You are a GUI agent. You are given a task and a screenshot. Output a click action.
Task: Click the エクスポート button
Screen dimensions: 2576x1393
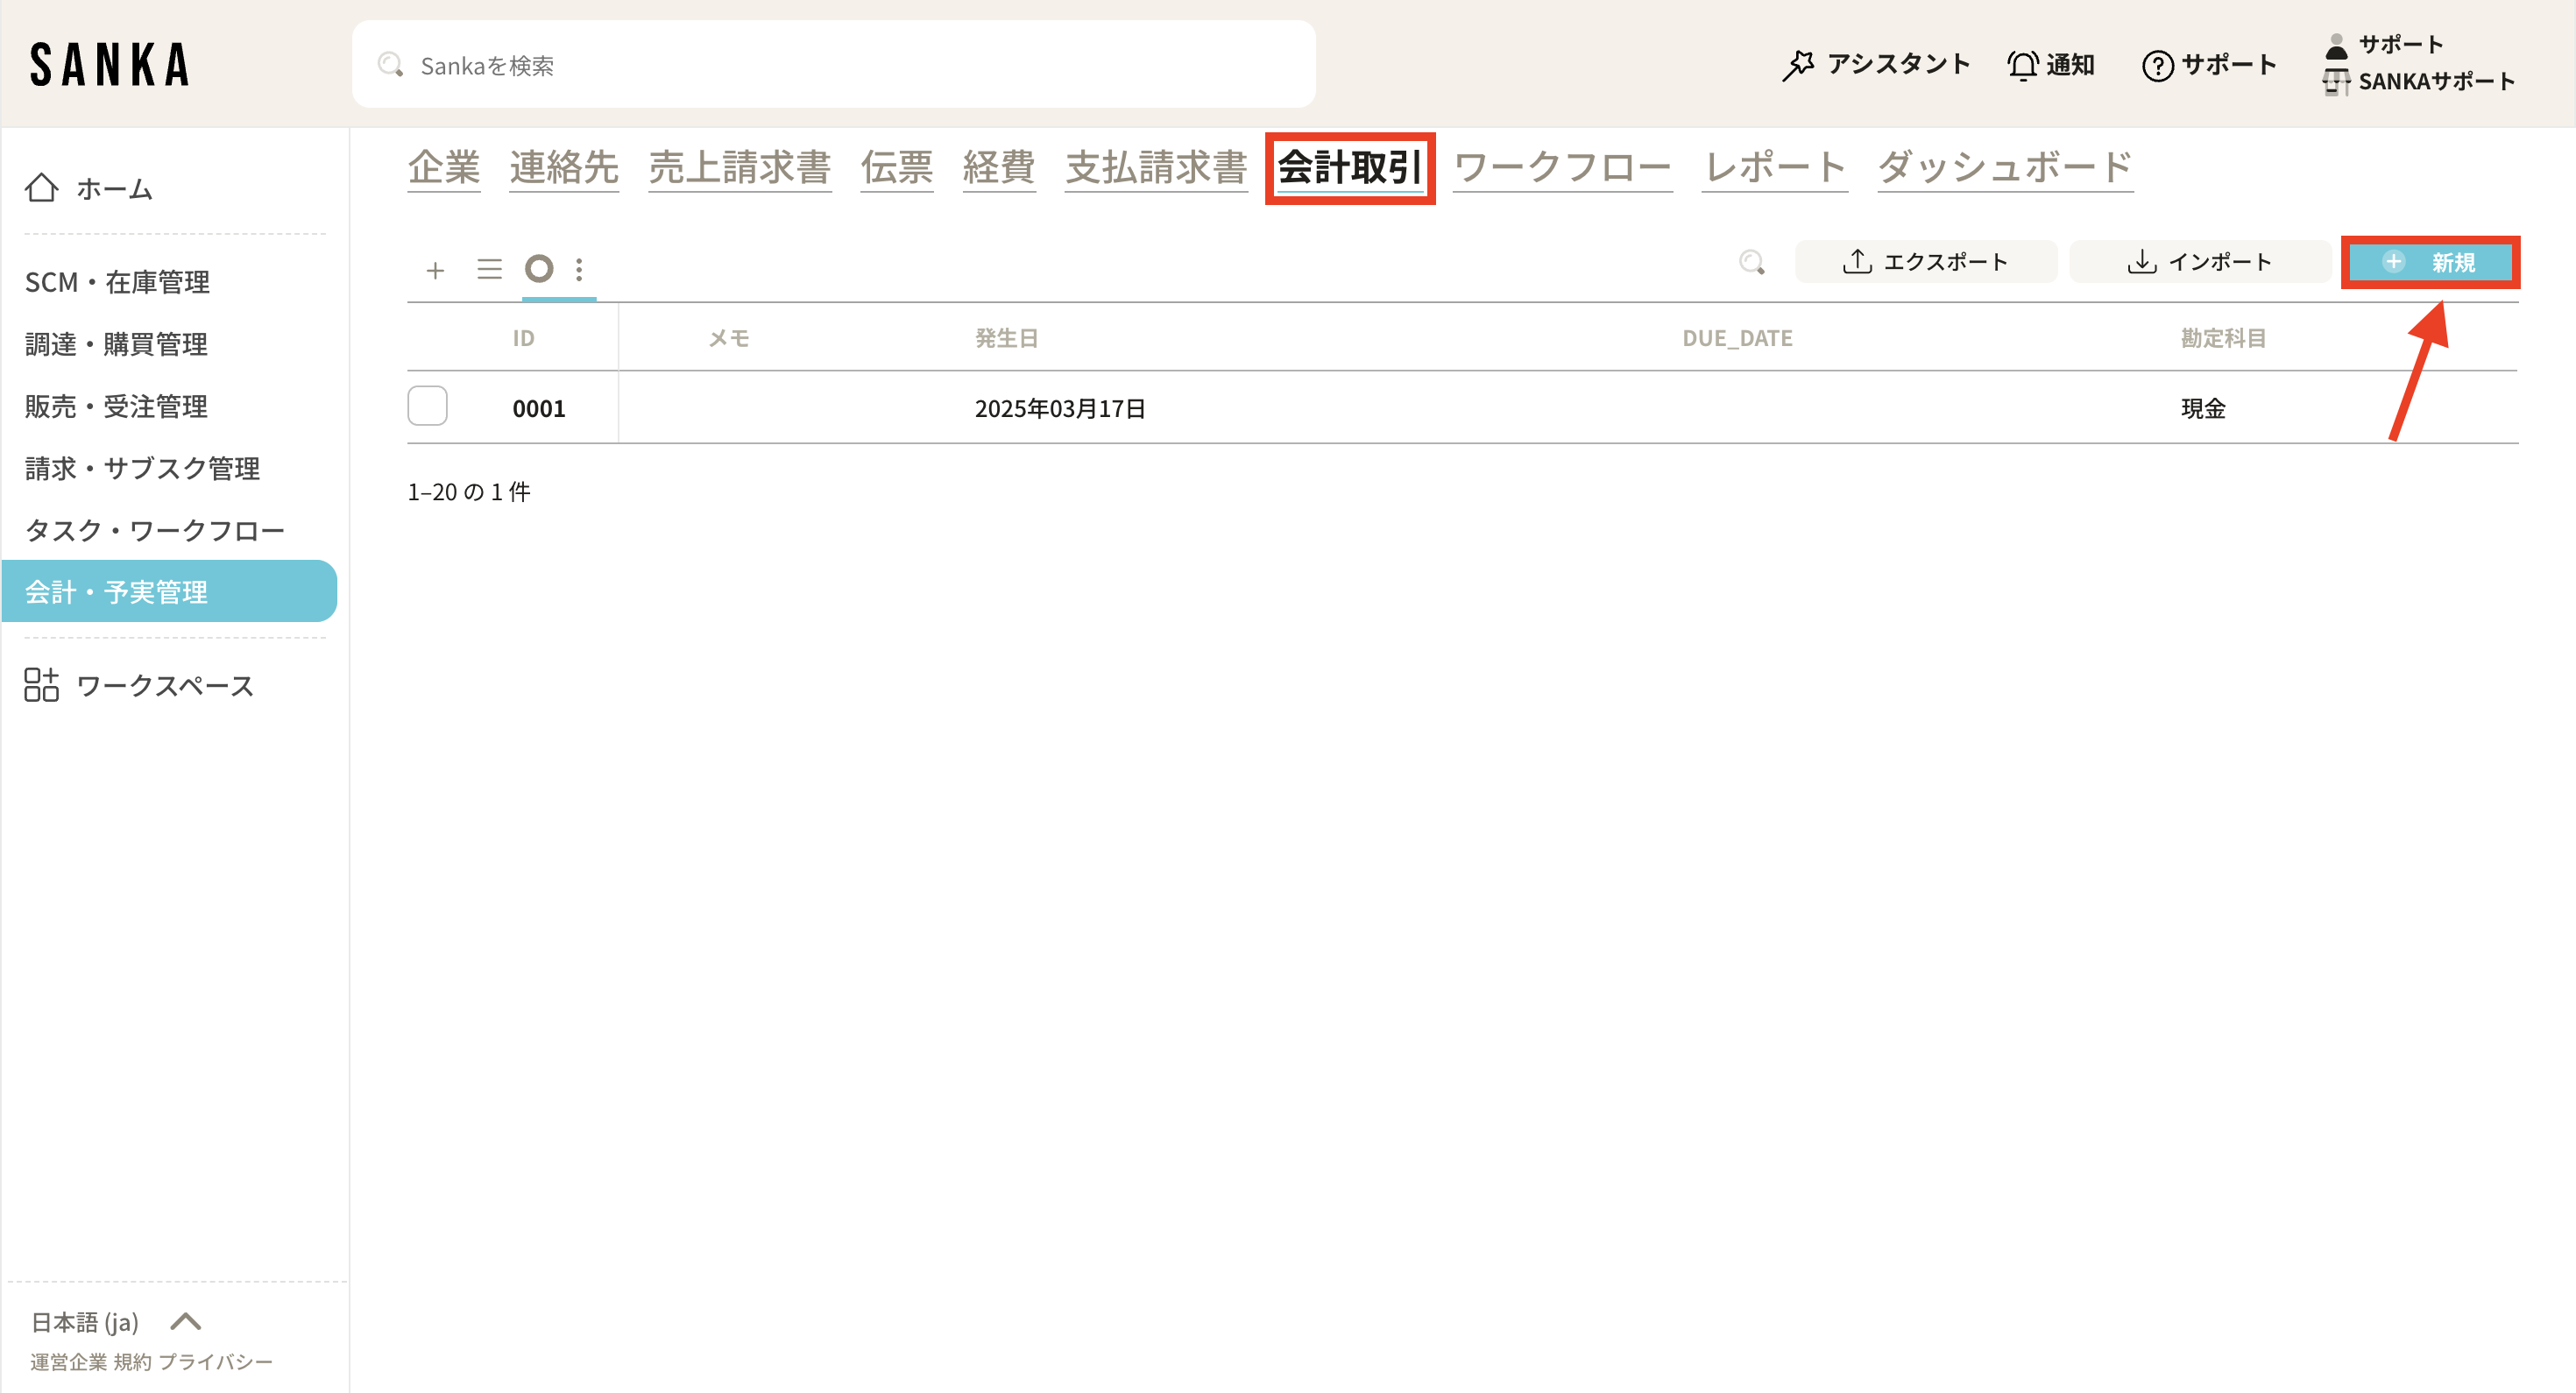point(1925,262)
